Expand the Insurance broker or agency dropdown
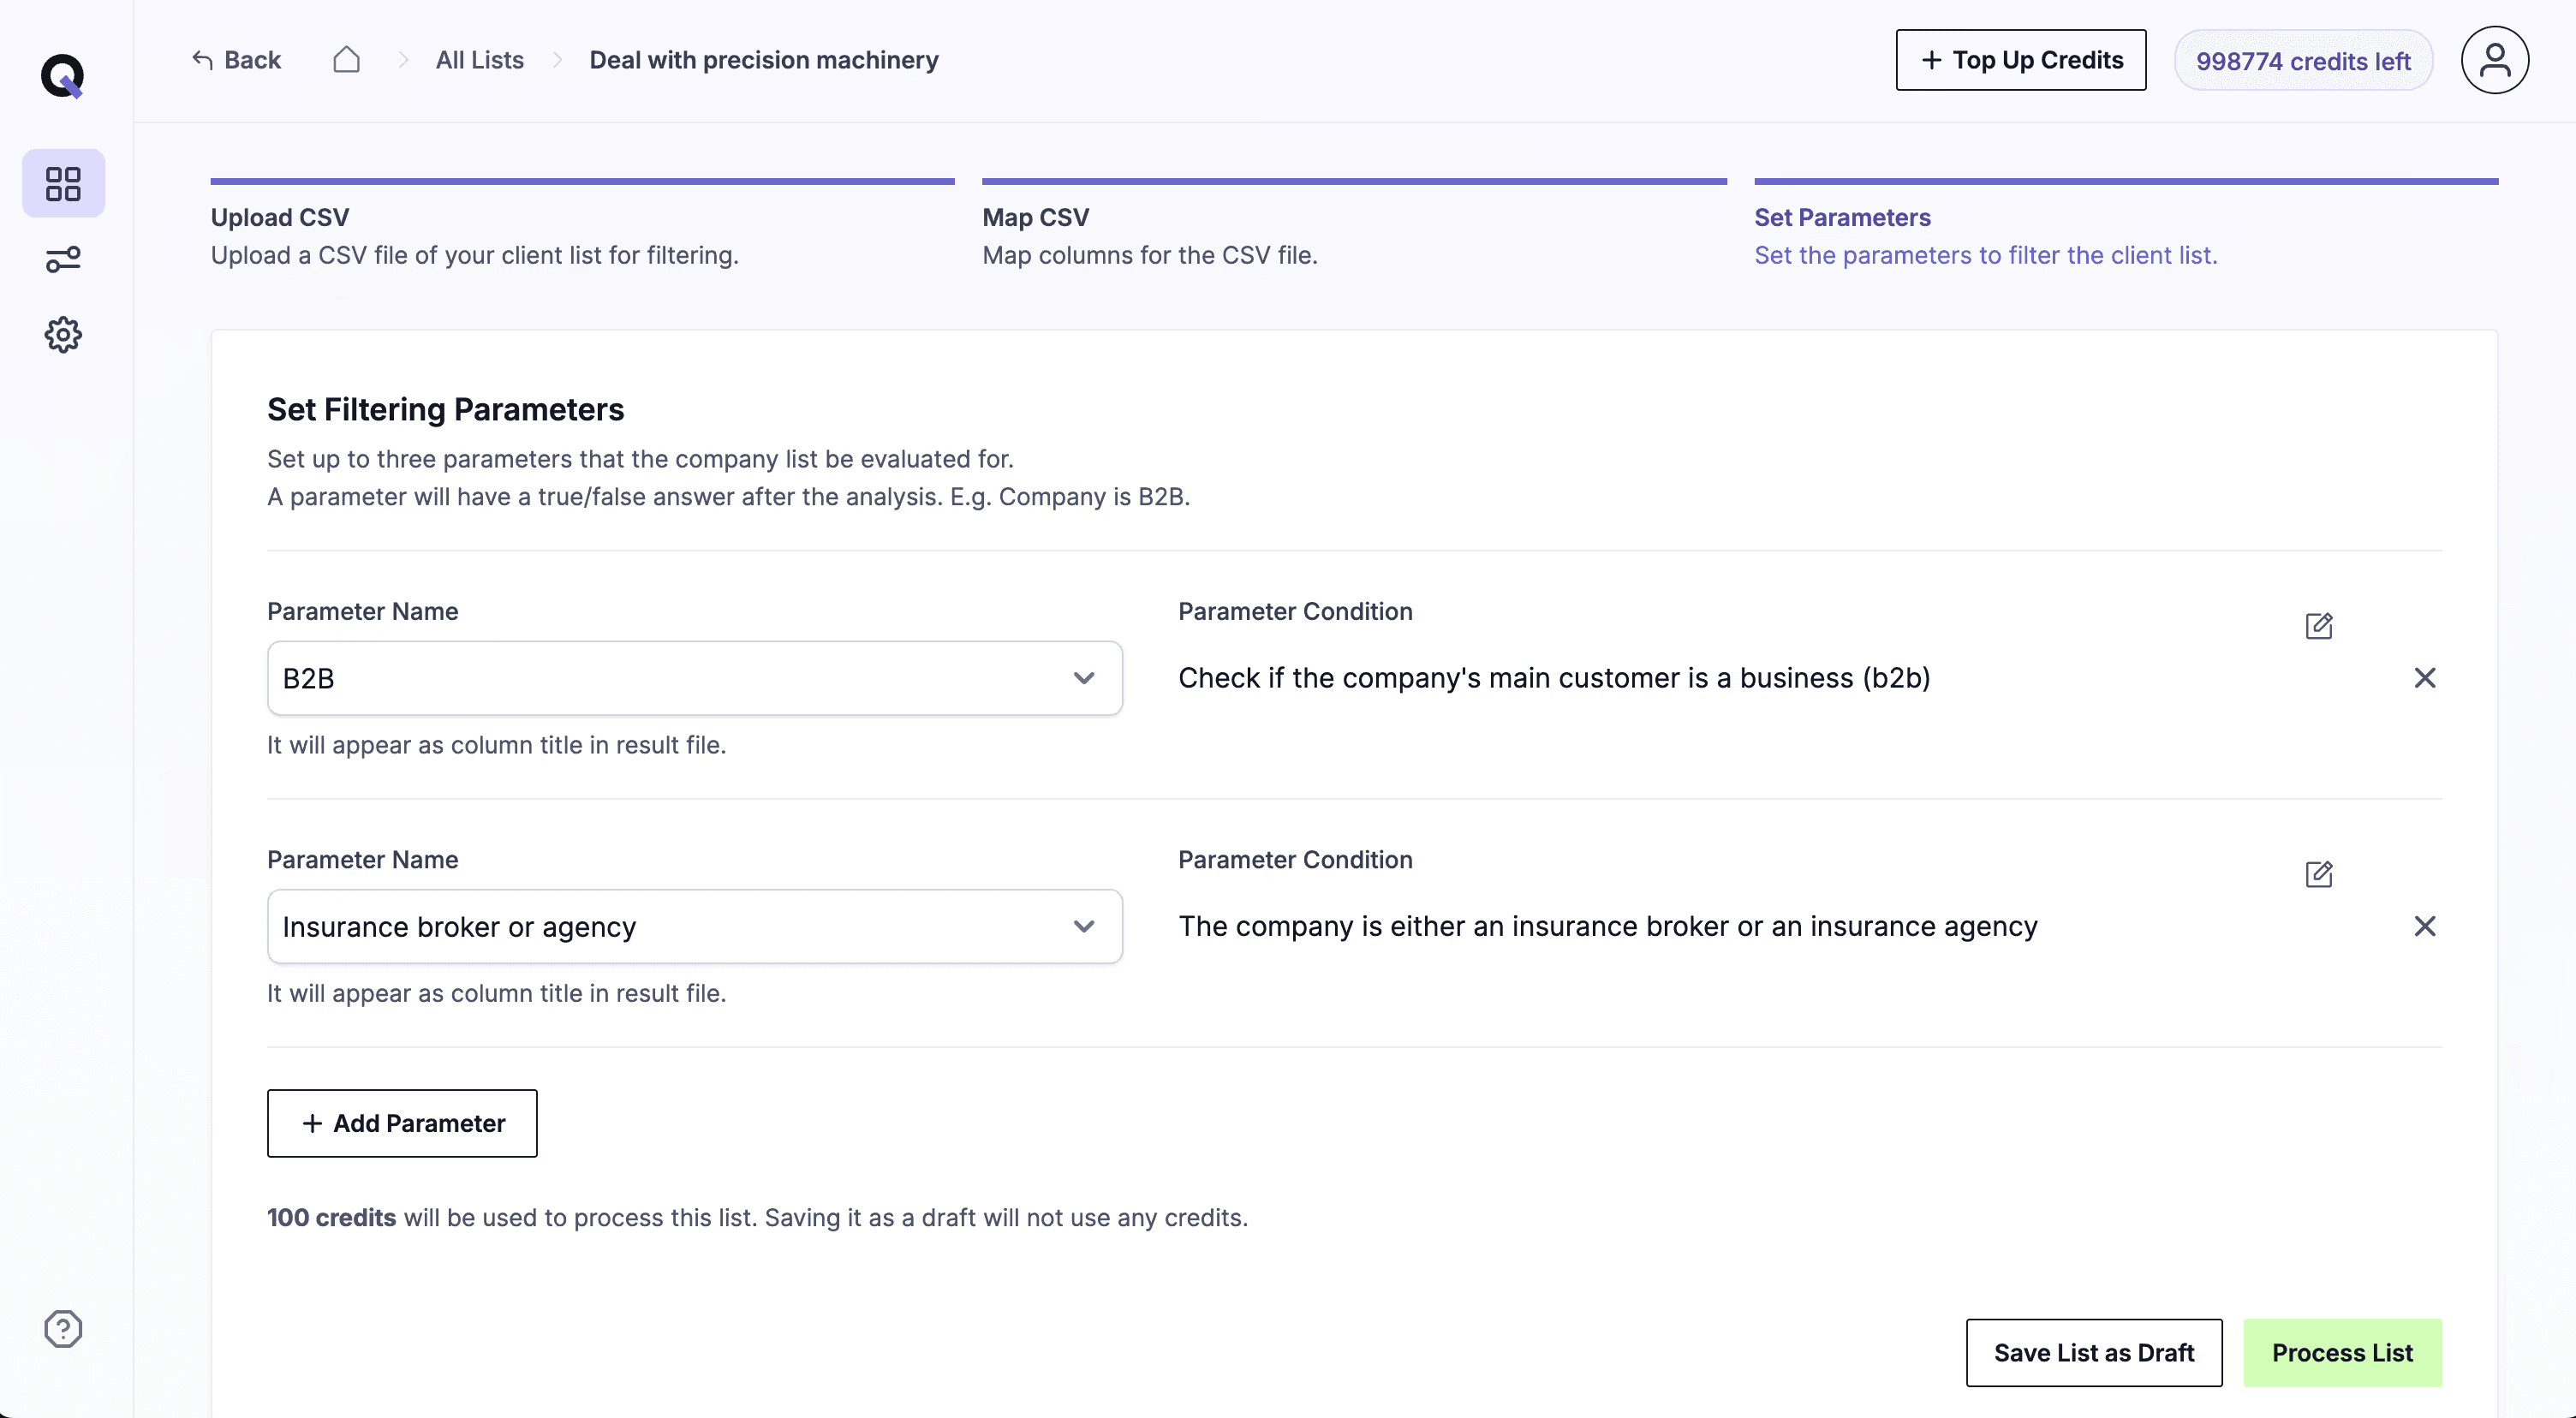Viewport: 2576px width, 1418px height. coord(1083,926)
